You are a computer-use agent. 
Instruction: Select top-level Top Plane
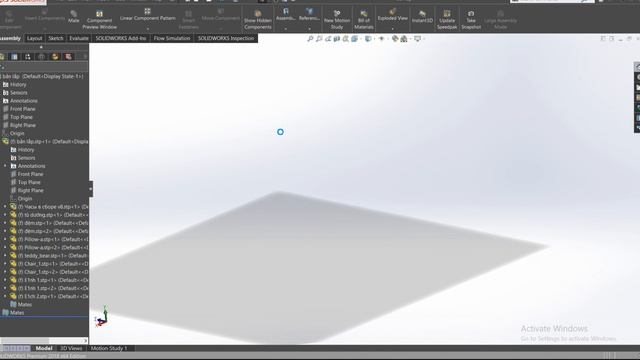[18, 117]
